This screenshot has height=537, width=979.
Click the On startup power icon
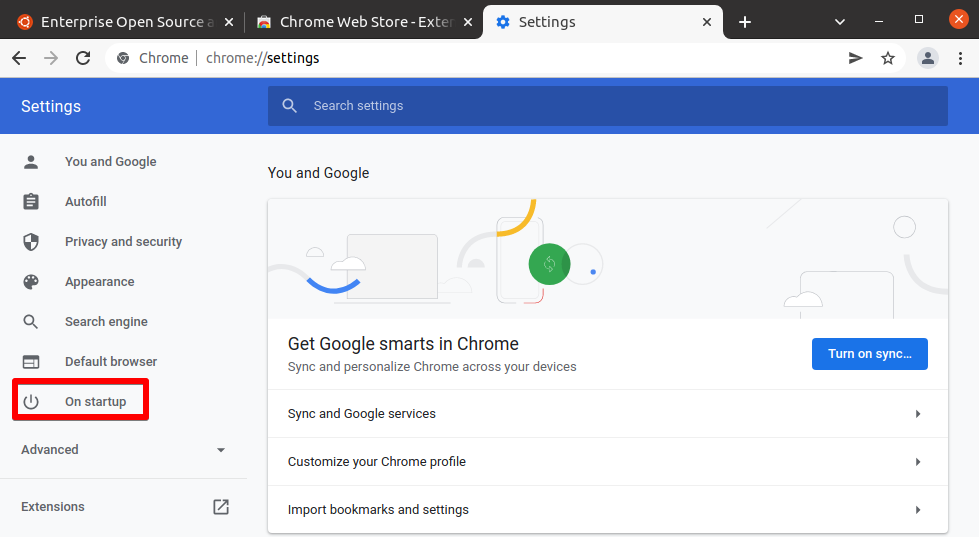click(x=31, y=402)
